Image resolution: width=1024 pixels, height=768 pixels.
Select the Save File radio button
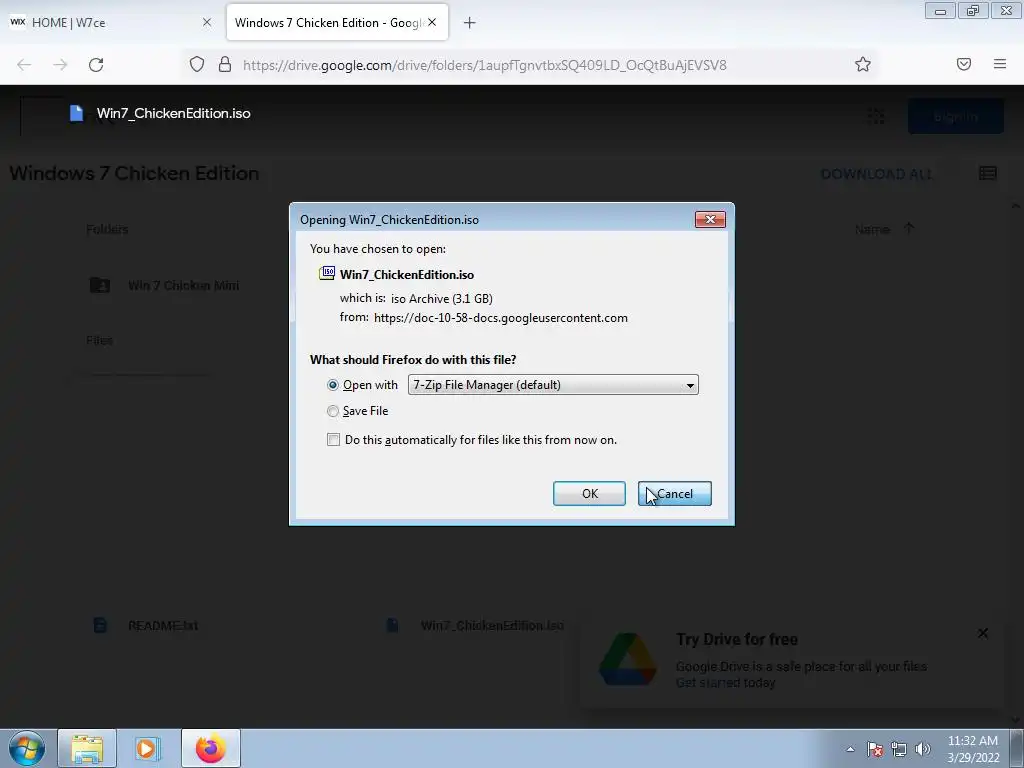(332, 411)
